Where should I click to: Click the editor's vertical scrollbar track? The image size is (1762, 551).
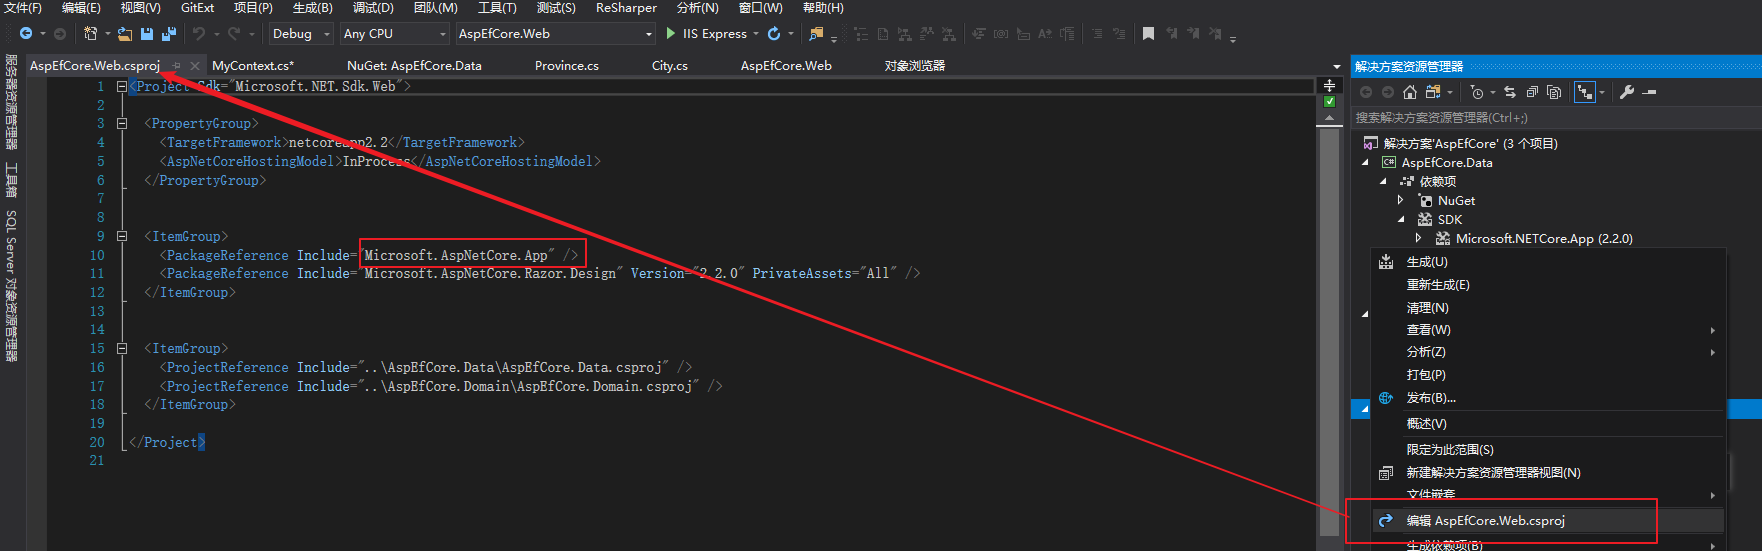pos(1329,300)
